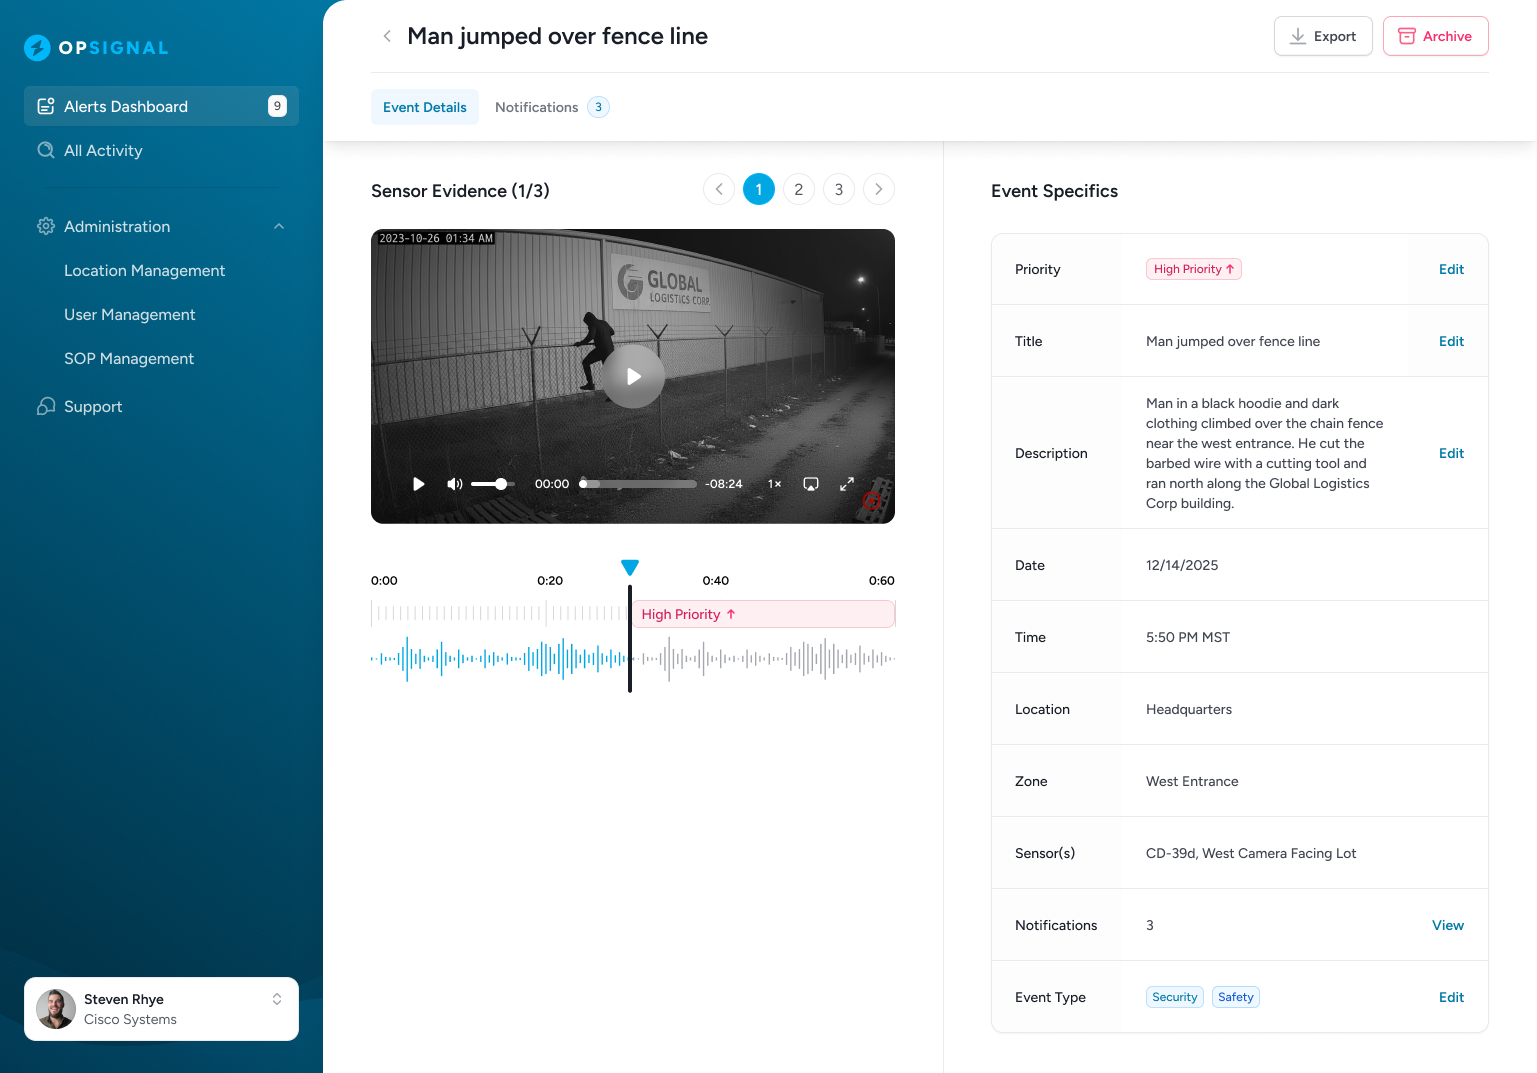Enter fullscreen mode on the video
This screenshot has width=1537, height=1073.
(846, 484)
